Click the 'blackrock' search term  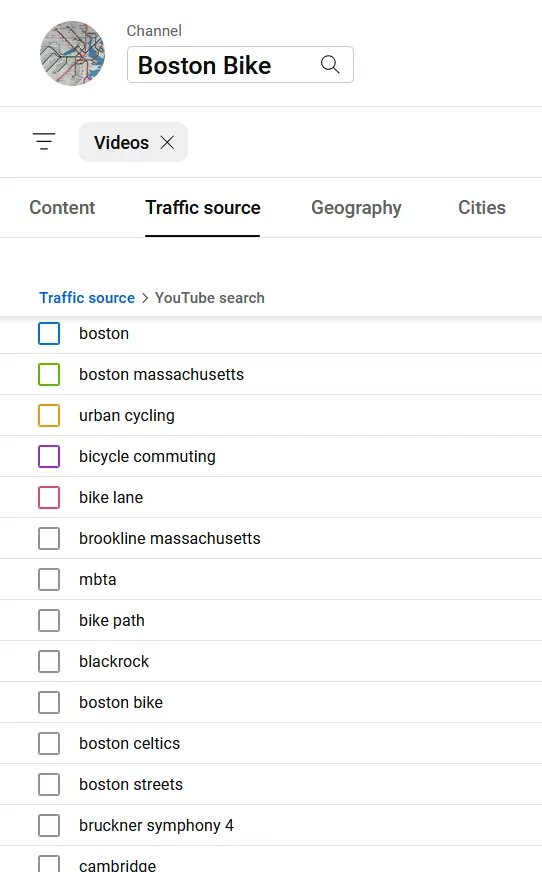[x=114, y=662]
